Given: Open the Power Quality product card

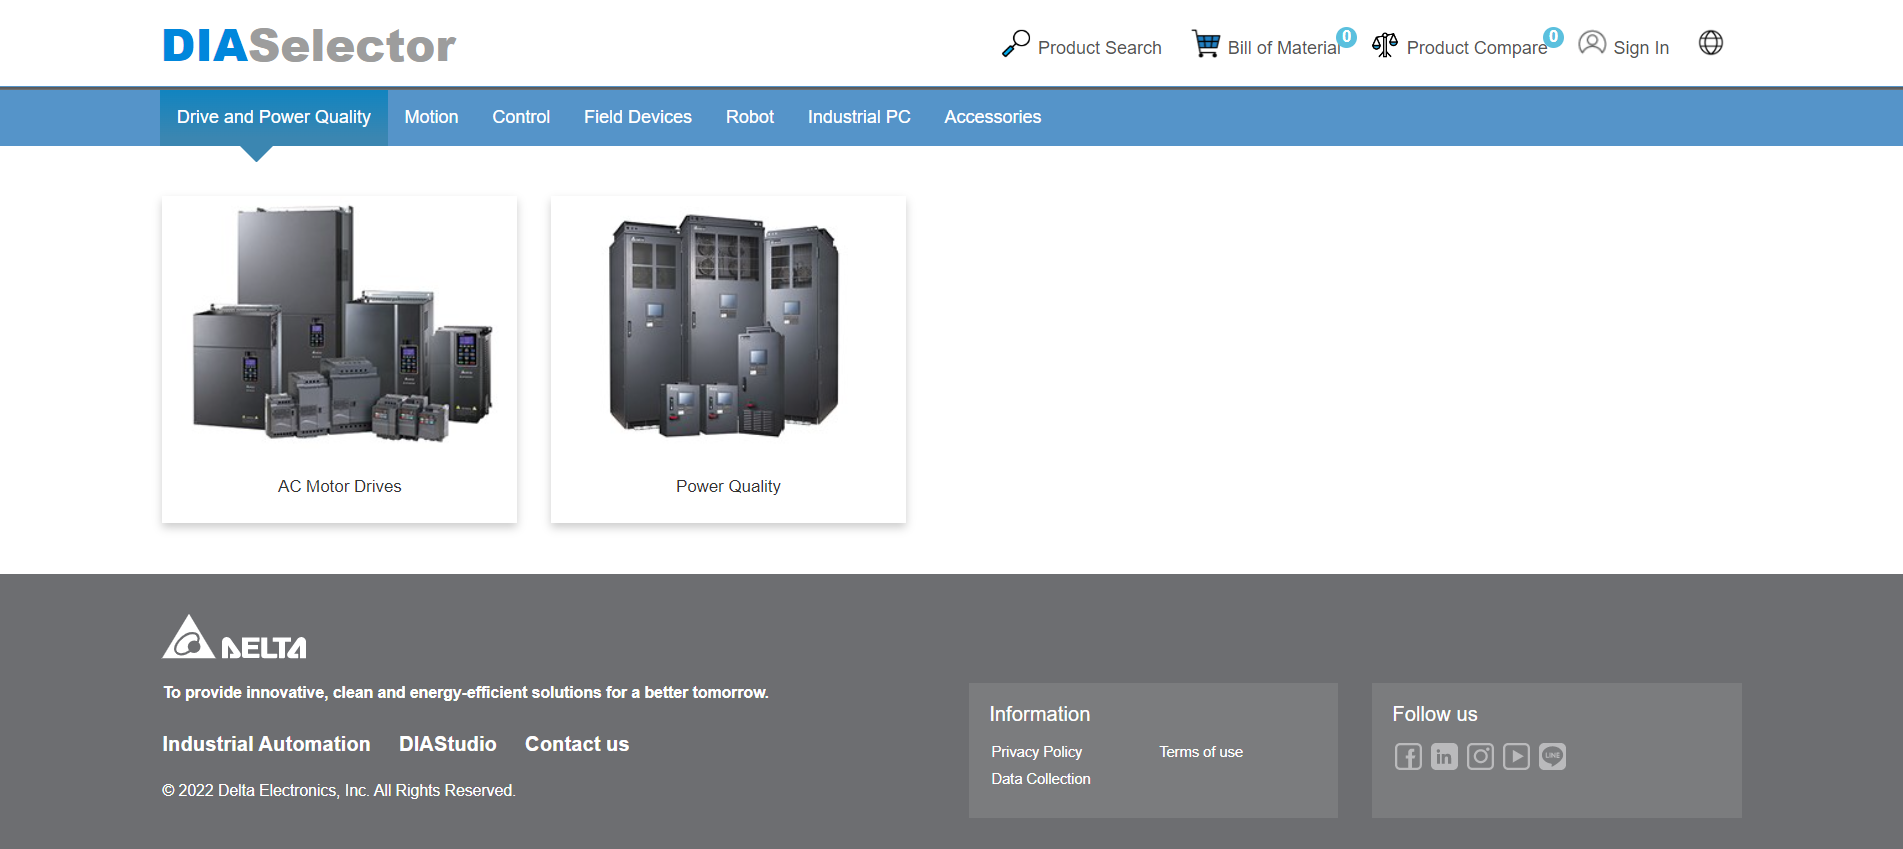Looking at the screenshot, I should click(728, 358).
